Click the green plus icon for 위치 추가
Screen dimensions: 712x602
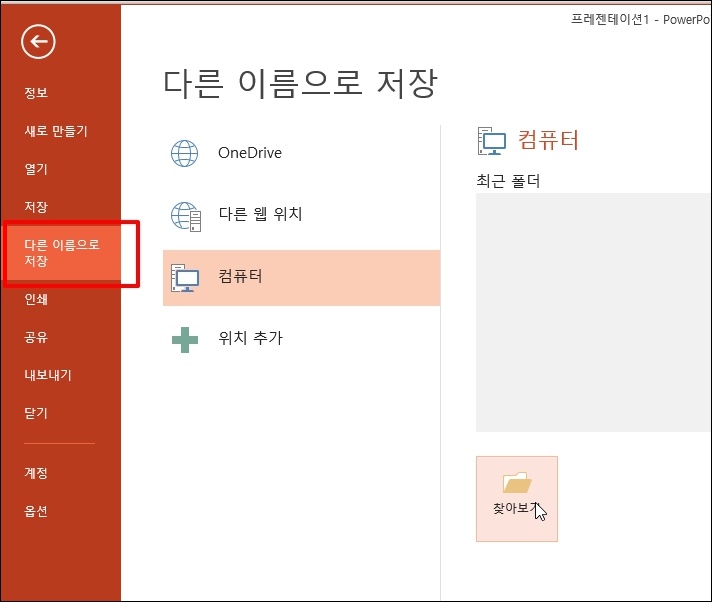point(185,340)
